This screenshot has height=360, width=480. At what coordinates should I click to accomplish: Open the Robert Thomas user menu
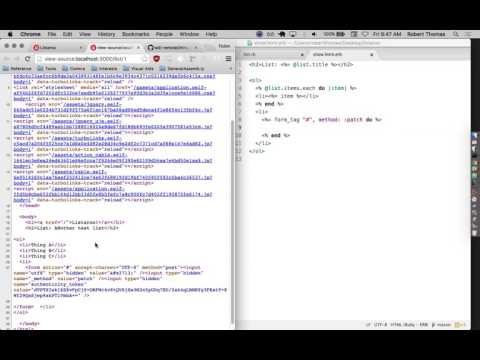[x=426, y=34]
